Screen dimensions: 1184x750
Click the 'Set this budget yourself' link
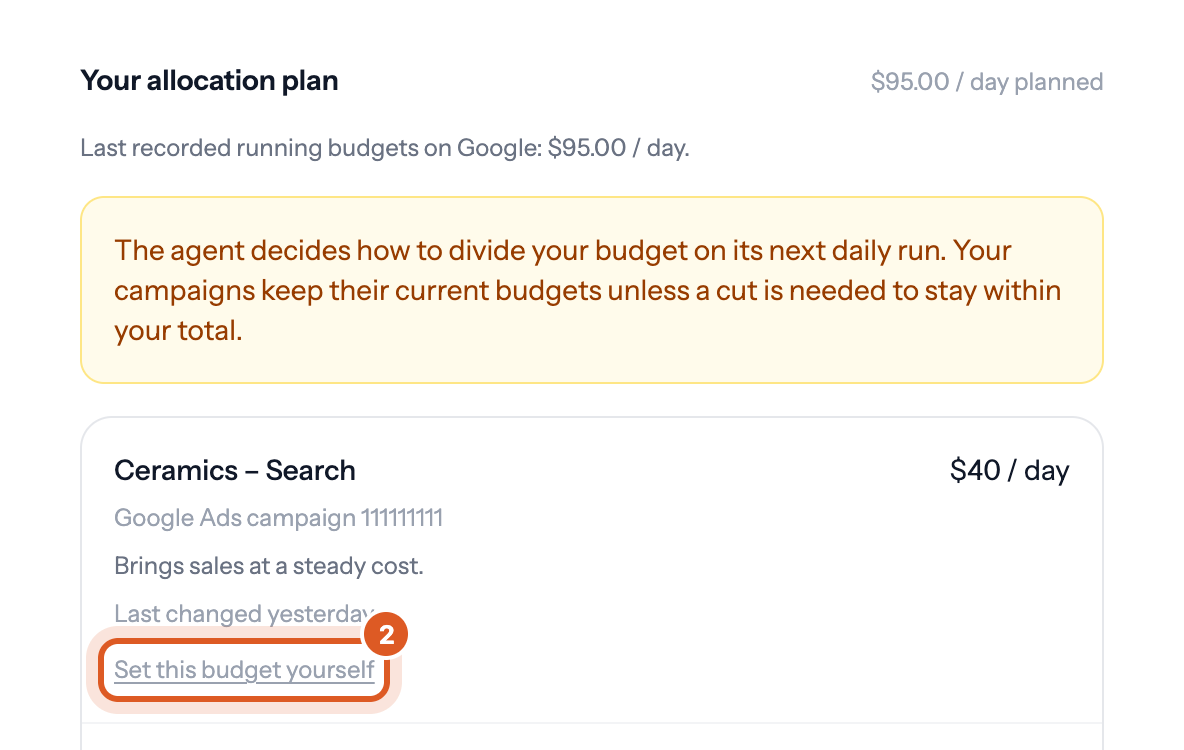[244, 669]
